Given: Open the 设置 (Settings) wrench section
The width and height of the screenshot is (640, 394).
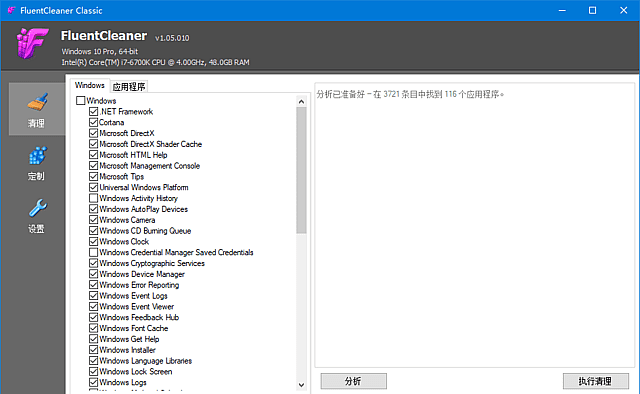Looking at the screenshot, I should [37, 216].
